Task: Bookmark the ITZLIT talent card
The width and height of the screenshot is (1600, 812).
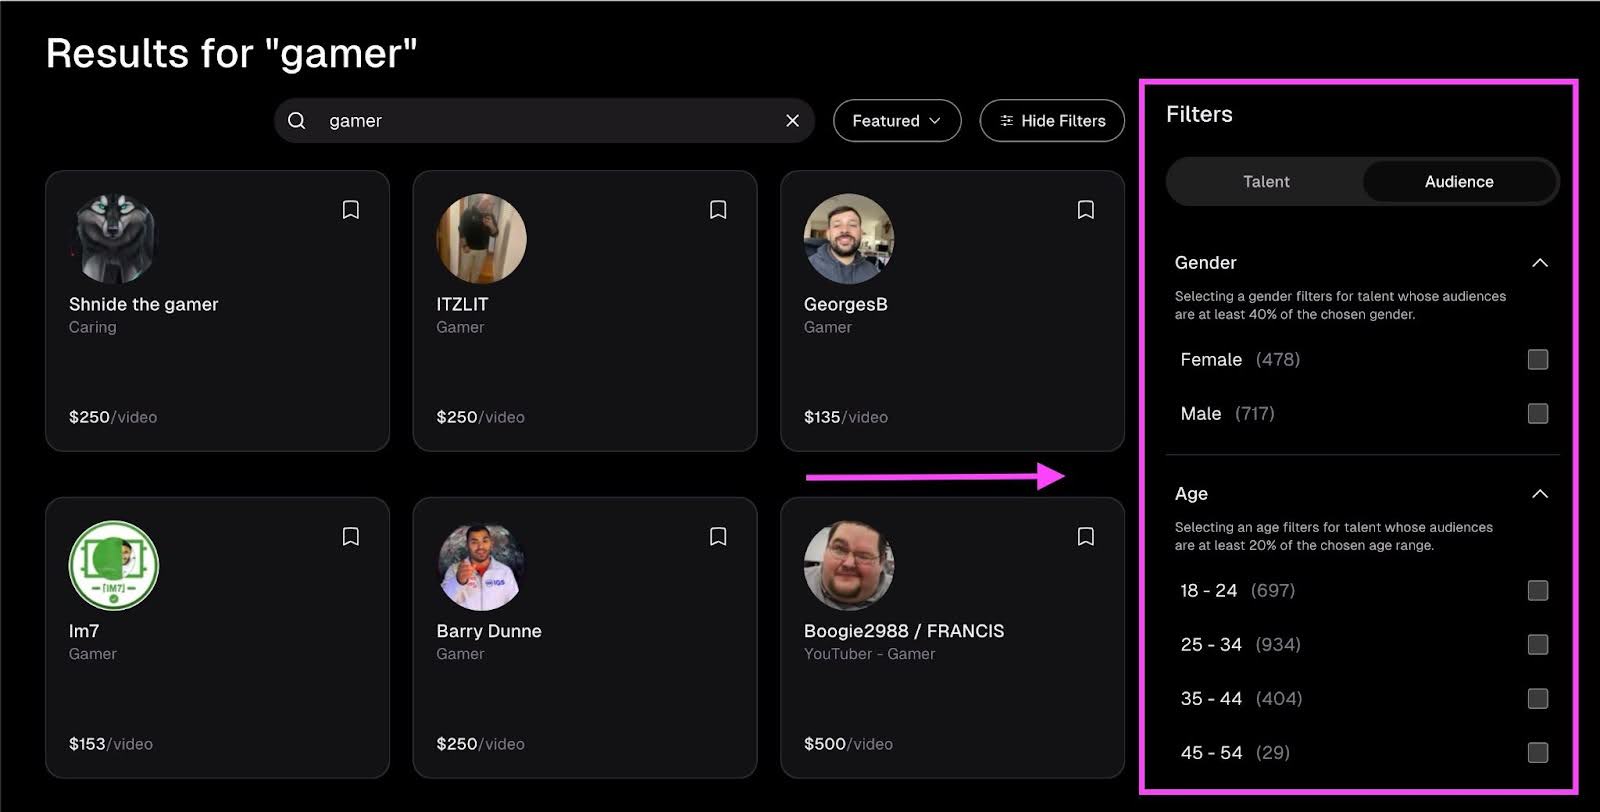Action: tap(718, 210)
